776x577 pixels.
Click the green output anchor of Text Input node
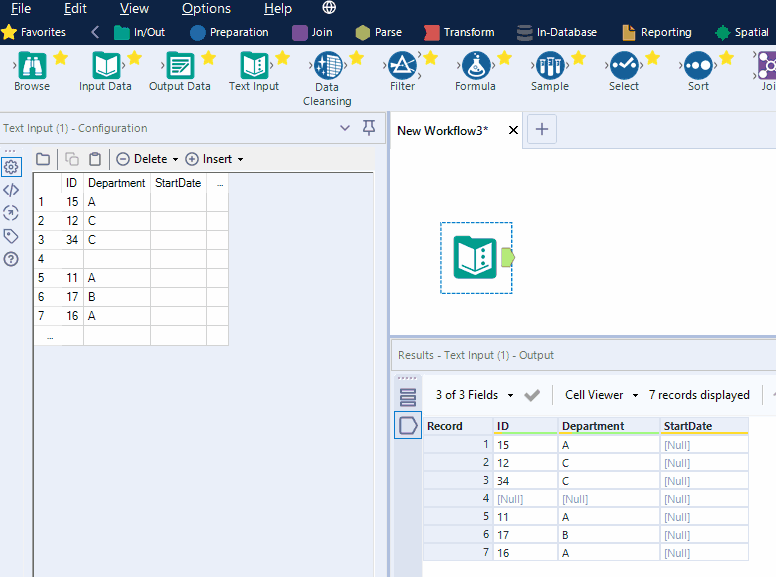508,257
